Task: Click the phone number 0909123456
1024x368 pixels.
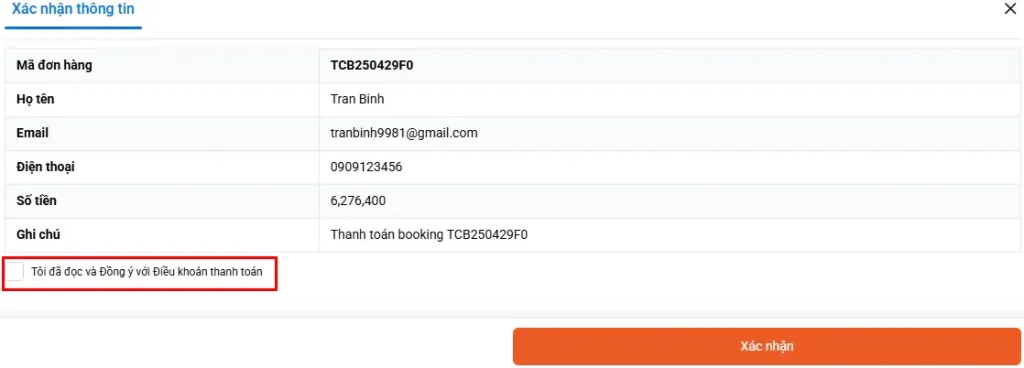Action: pyautogui.click(x=366, y=167)
